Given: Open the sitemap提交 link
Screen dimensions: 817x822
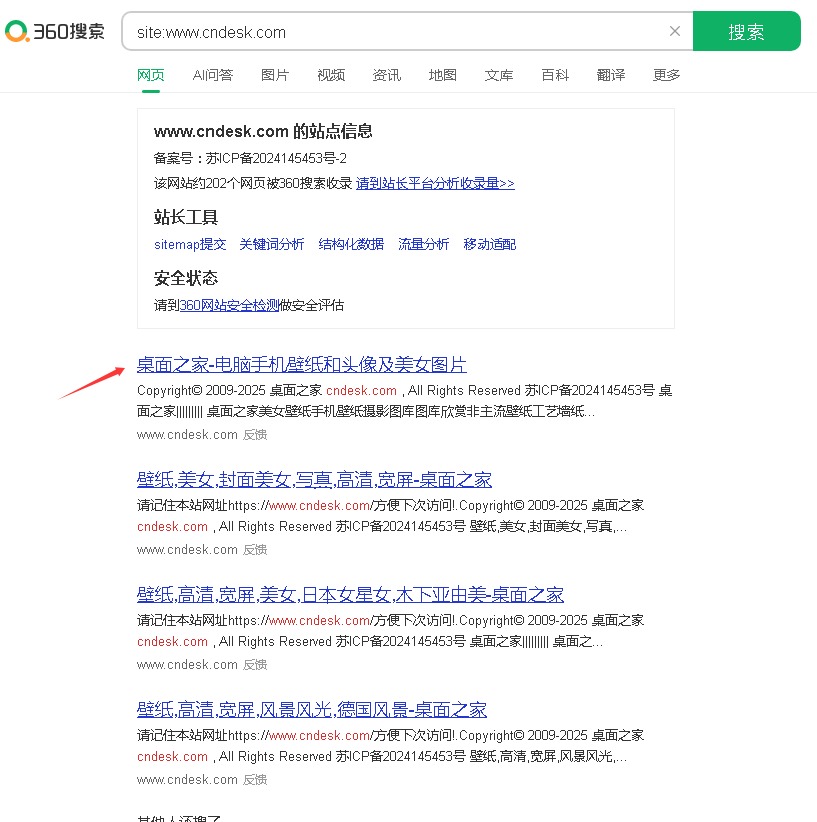Looking at the screenshot, I should coord(190,244).
